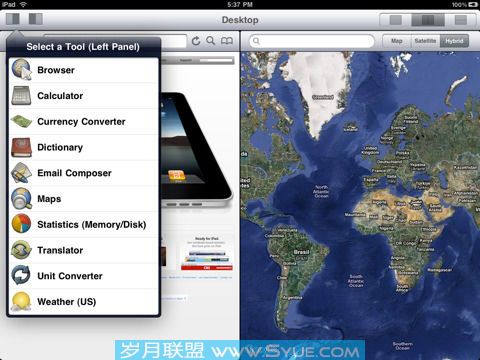Open Email Composer tool
Screen dimensions: 480x360
pos(83,173)
